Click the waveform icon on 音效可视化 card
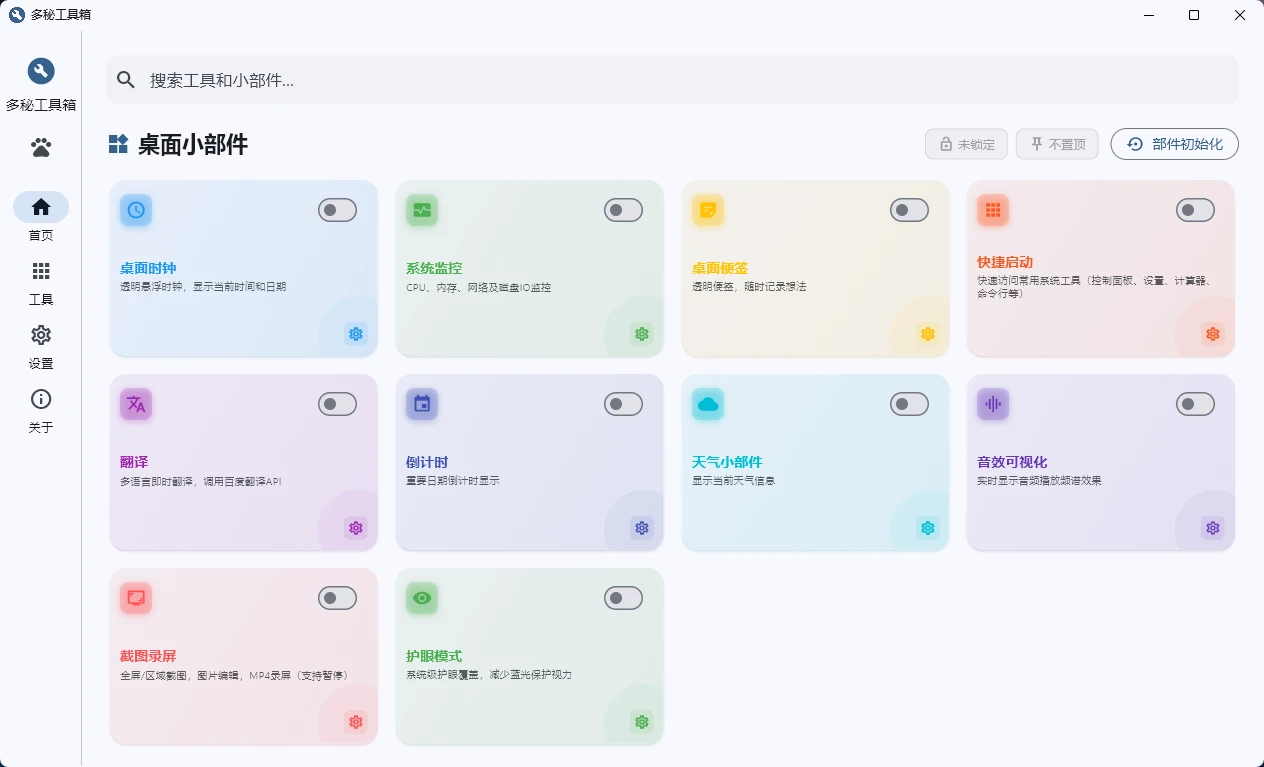 pos(993,404)
